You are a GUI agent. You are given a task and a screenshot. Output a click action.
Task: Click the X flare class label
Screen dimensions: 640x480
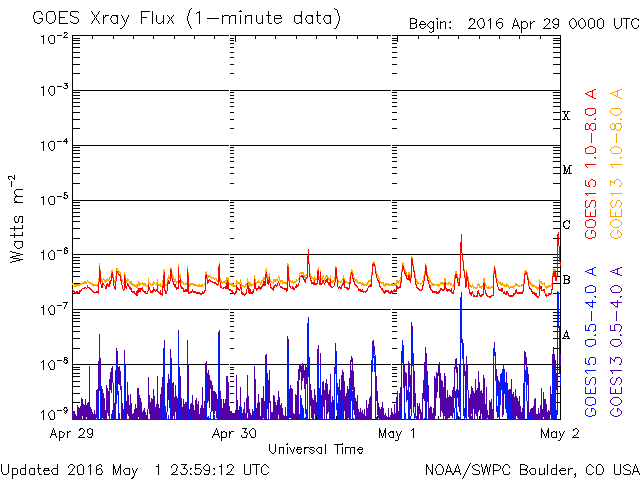(566, 116)
